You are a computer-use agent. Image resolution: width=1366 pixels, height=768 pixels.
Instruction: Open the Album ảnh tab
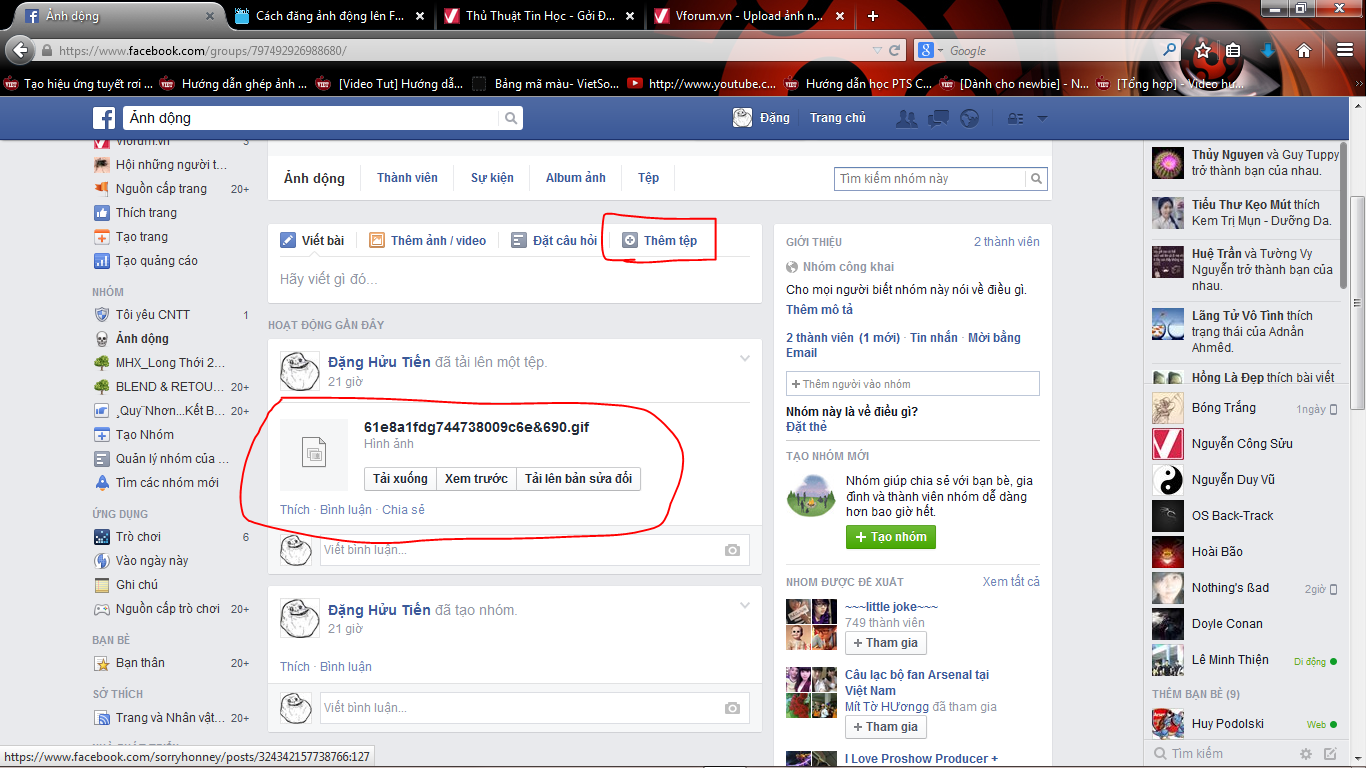(x=575, y=178)
